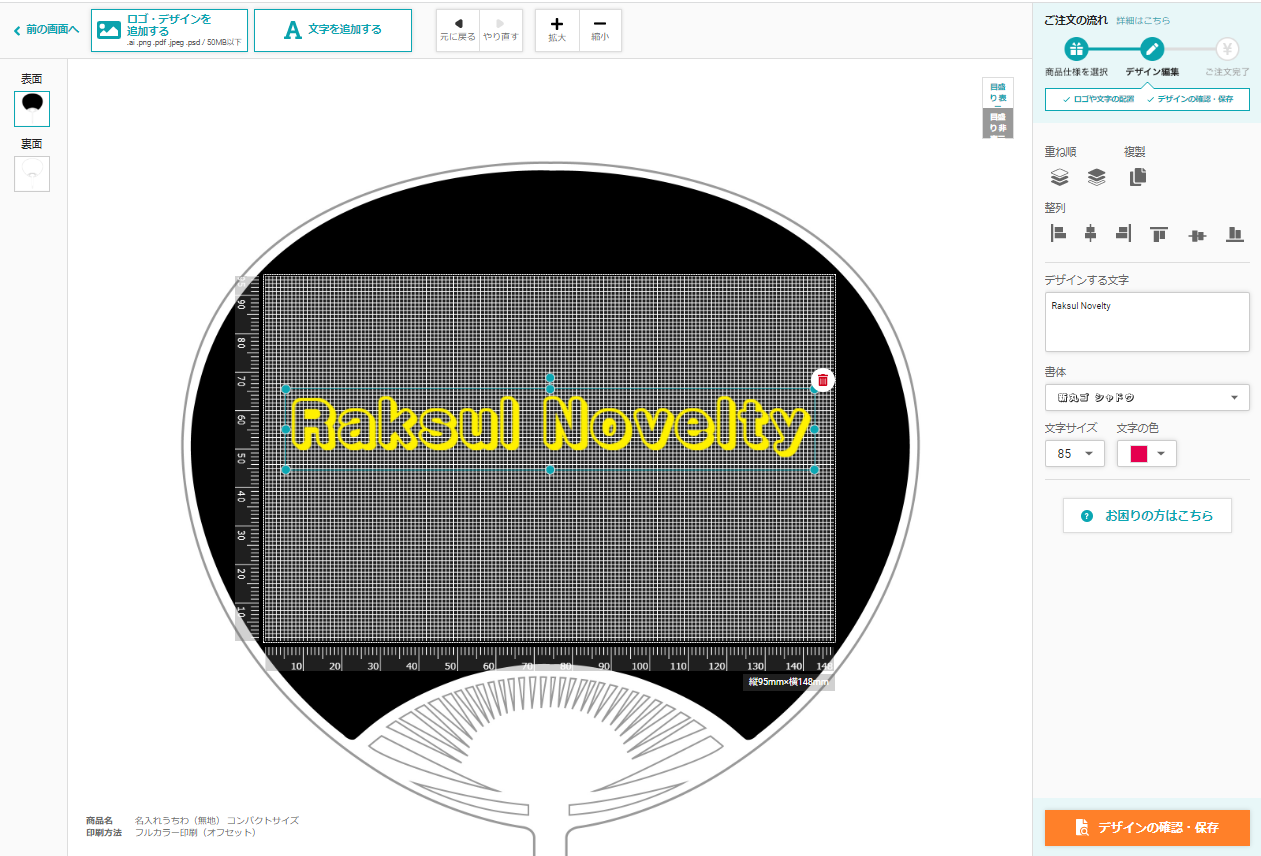Click document search icon on save button
This screenshot has width=1261, height=856.
tap(1081, 828)
